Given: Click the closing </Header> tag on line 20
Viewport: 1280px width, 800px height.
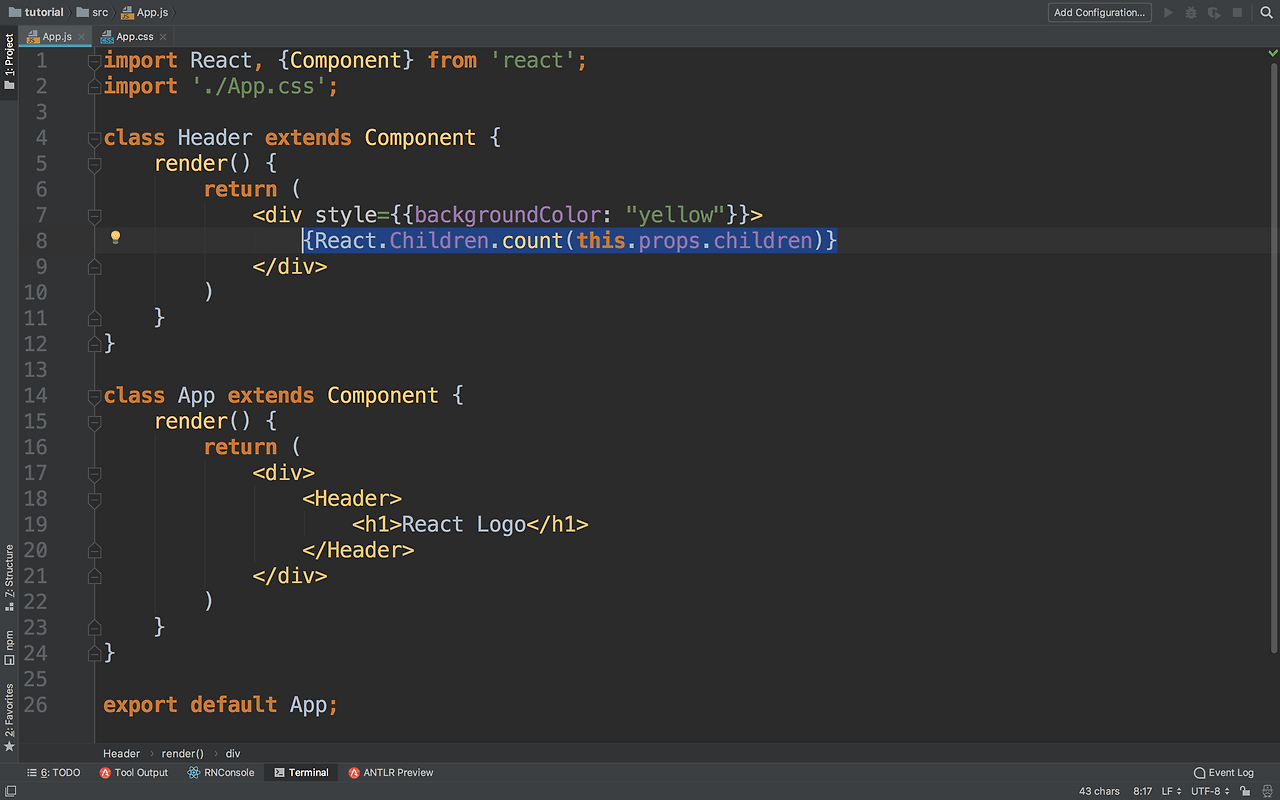Looking at the screenshot, I should tap(358, 551).
